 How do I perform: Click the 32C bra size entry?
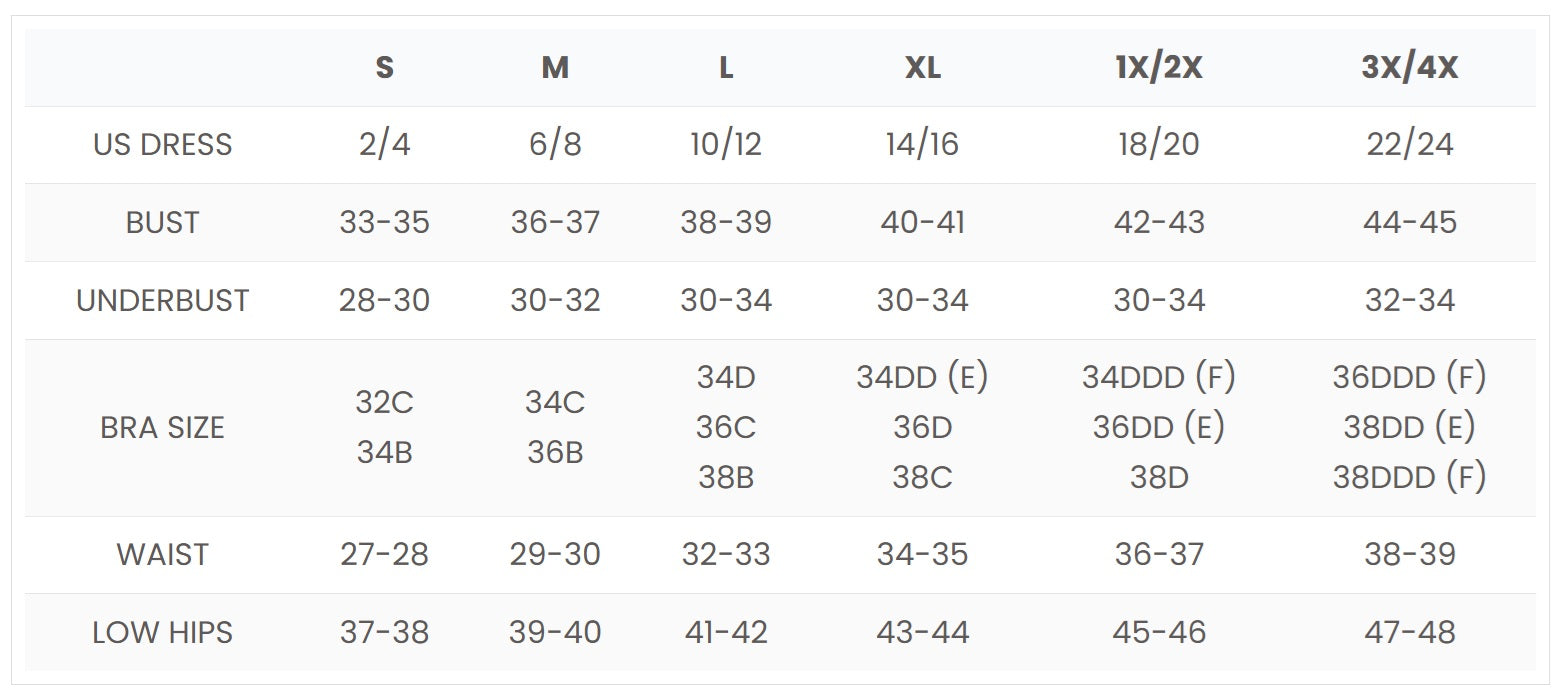pos(384,403)
